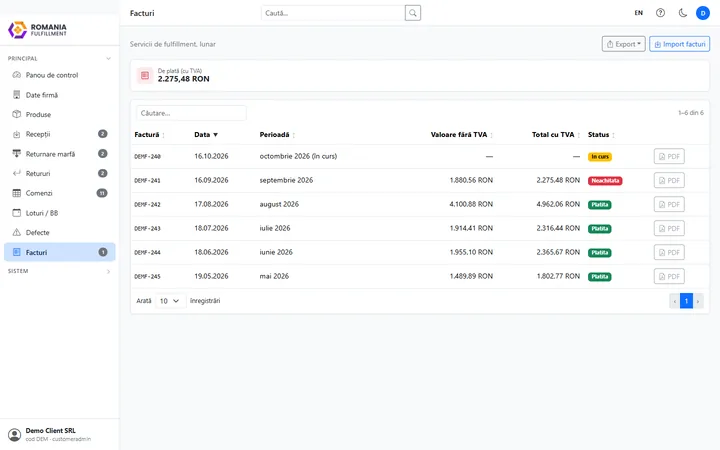
Task: Click date 19.05.2026
Action: coord(211,276)
